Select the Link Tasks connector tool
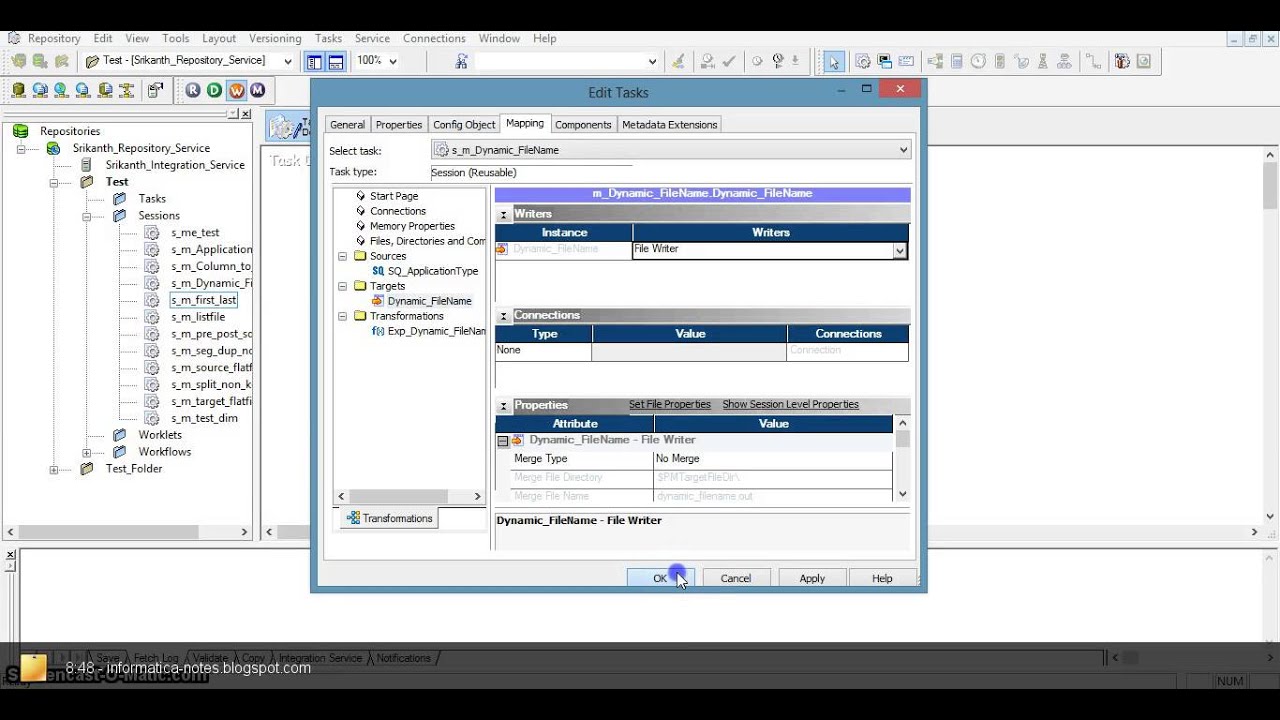The image size is (1280, 720). click(1093, 61)
